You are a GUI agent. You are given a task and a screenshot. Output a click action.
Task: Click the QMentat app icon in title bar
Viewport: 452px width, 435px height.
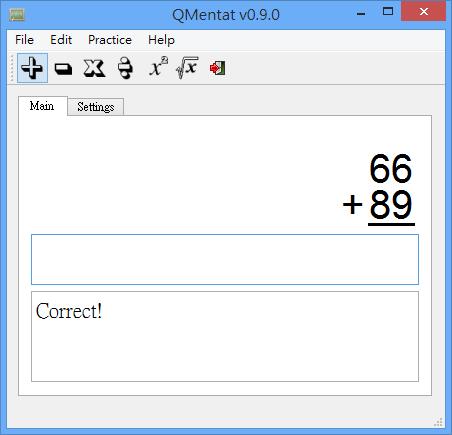17,14
